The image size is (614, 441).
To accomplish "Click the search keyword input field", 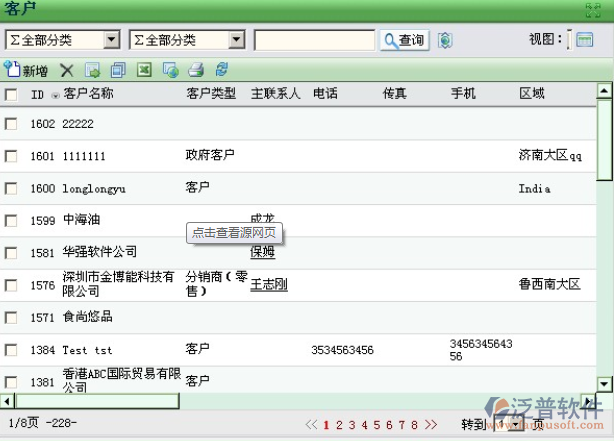I will (x=314, y=40).
